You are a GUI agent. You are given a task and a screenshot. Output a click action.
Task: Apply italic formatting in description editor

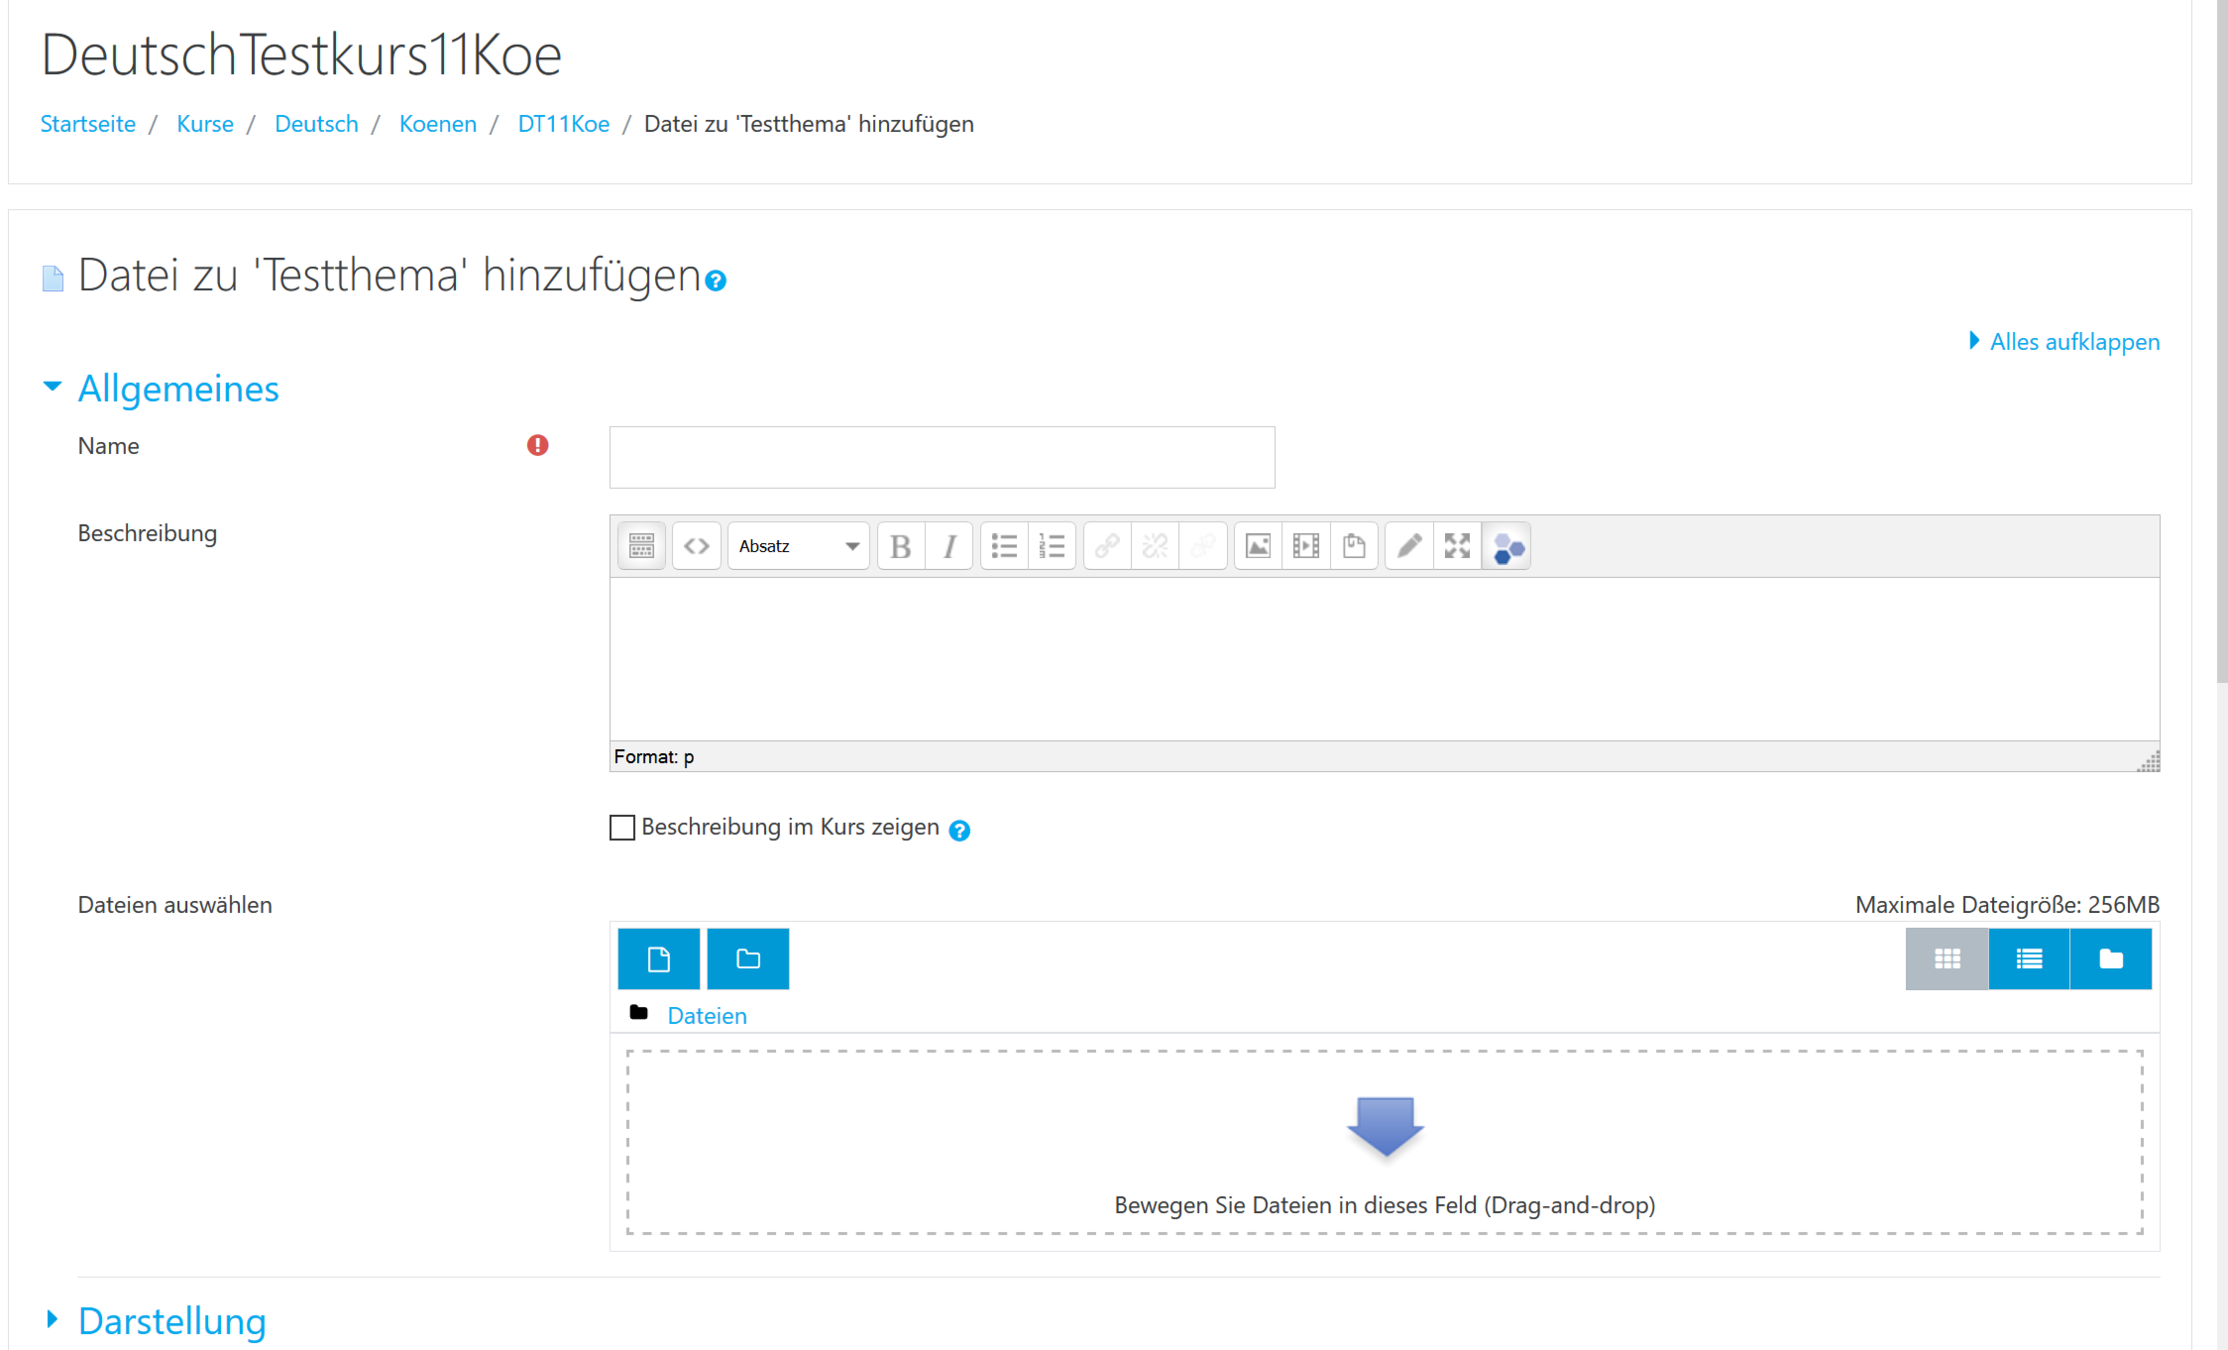[949, 546]
